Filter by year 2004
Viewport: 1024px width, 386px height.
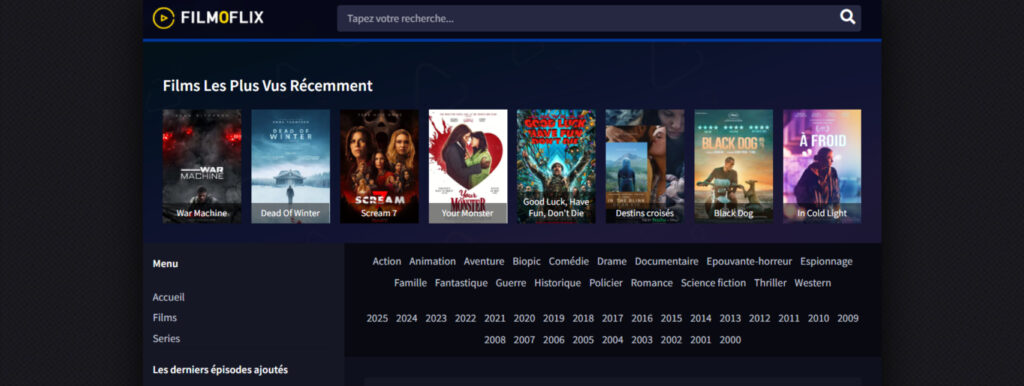(613, 340)
